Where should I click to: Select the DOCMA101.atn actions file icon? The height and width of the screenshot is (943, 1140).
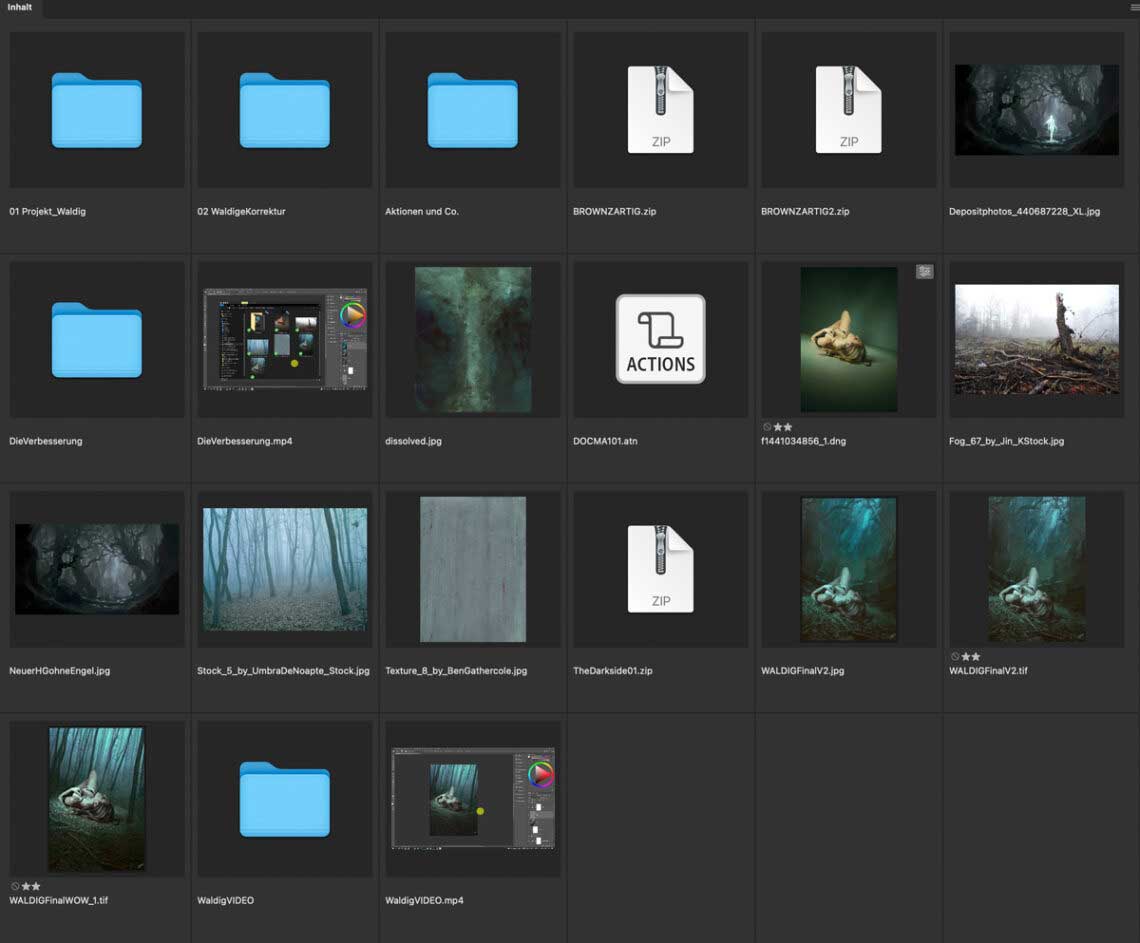(660, 339)
